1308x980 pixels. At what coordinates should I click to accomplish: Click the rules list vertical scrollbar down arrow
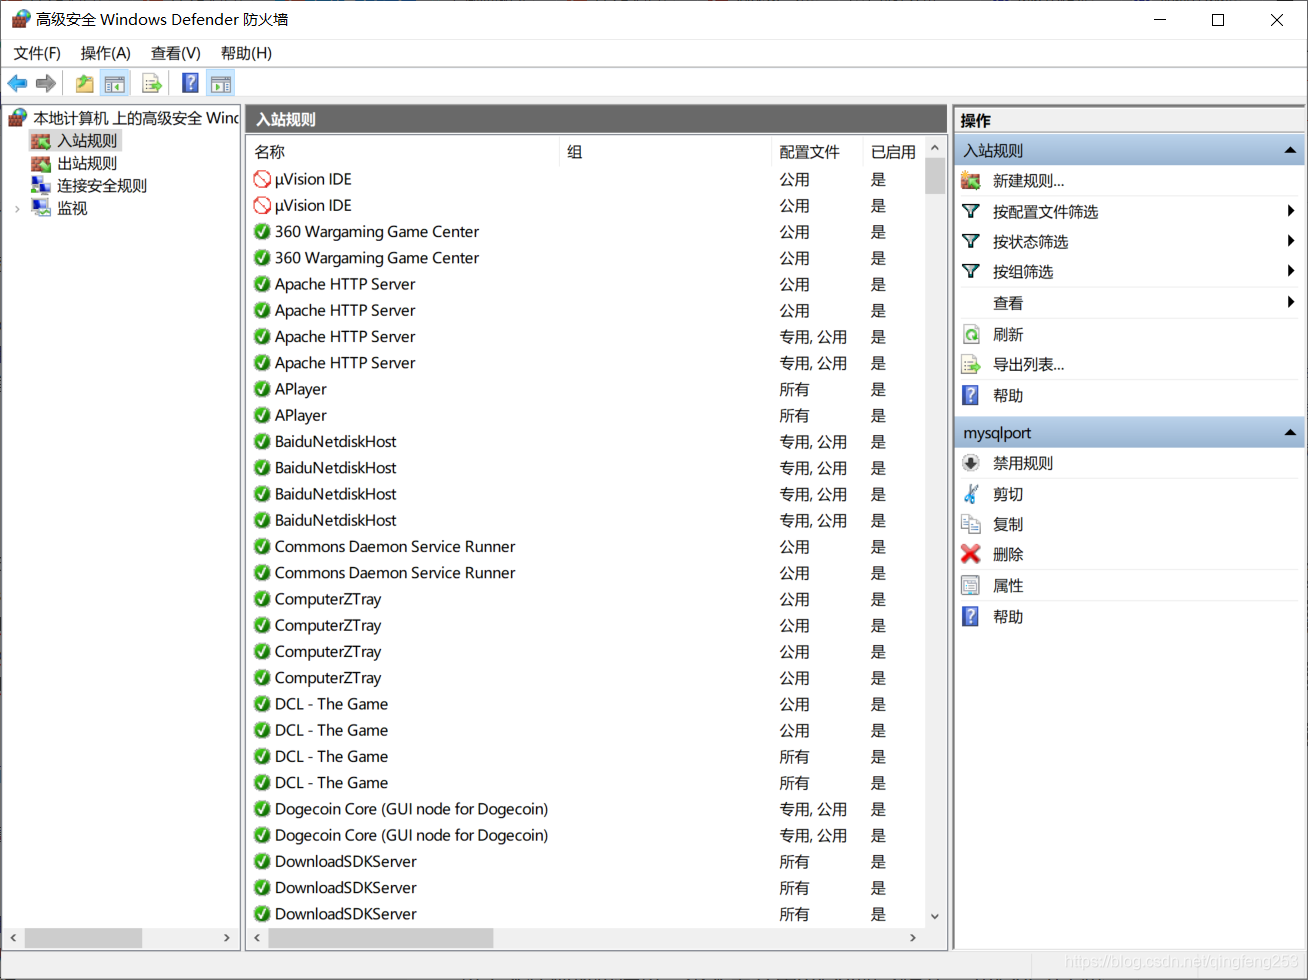(x=935, y=916)
